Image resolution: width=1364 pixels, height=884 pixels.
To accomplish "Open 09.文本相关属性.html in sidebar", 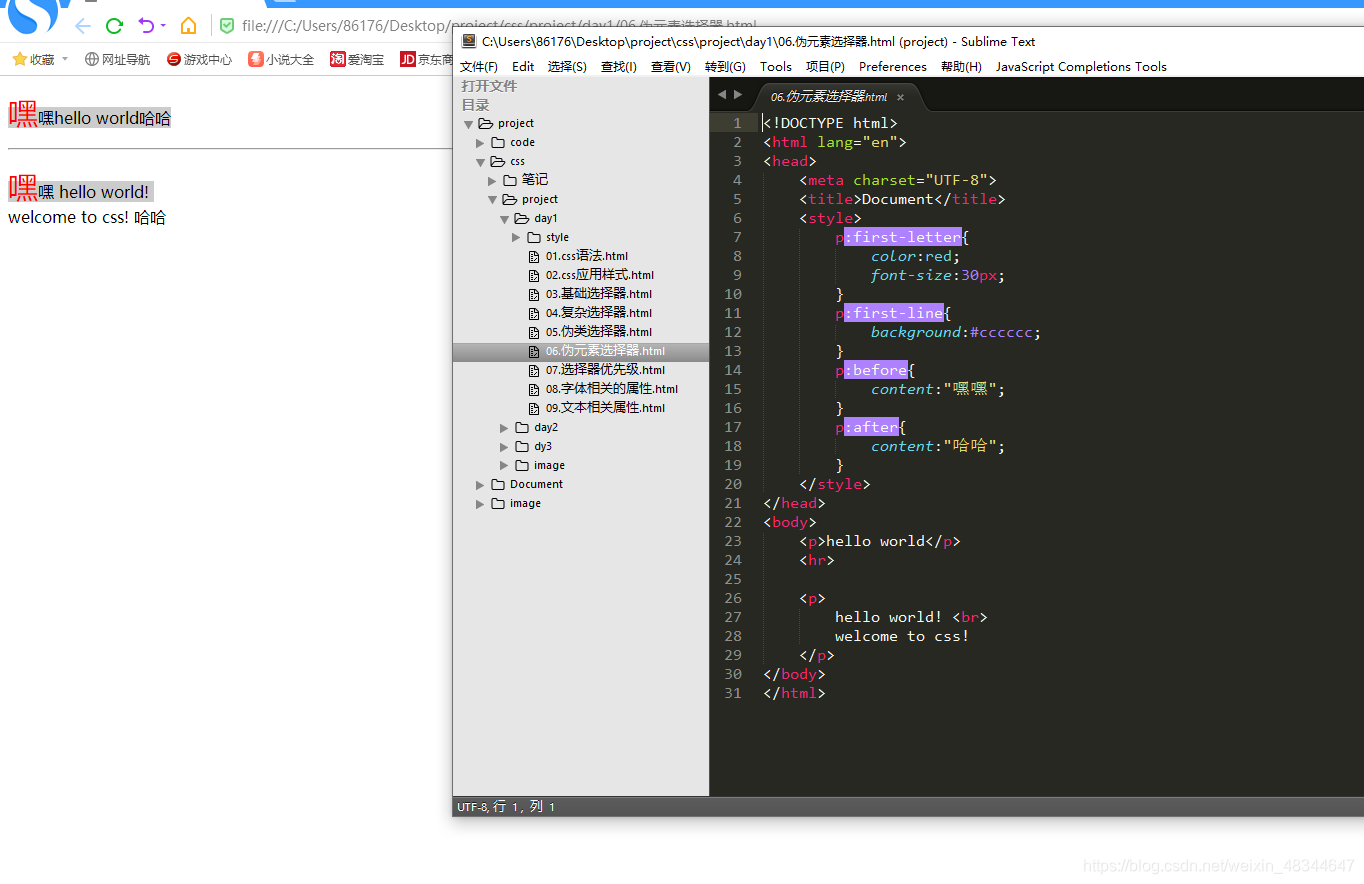I will click(x=605, y=408).
